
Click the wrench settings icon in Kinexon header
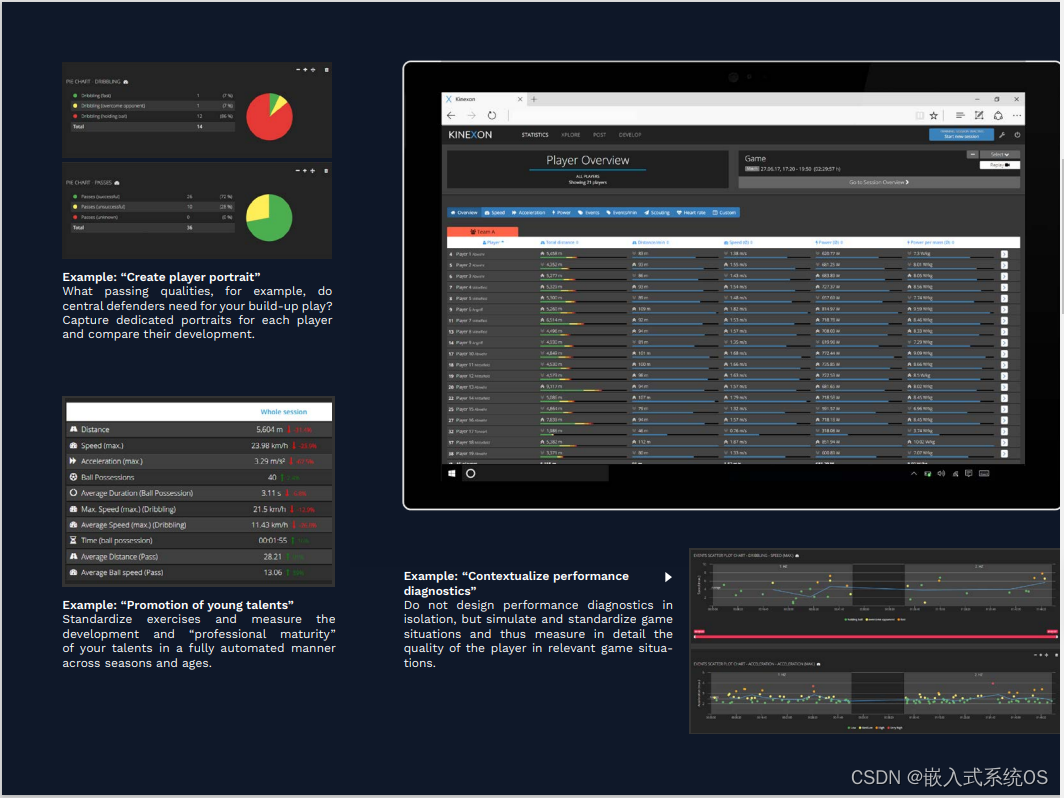1002,135
